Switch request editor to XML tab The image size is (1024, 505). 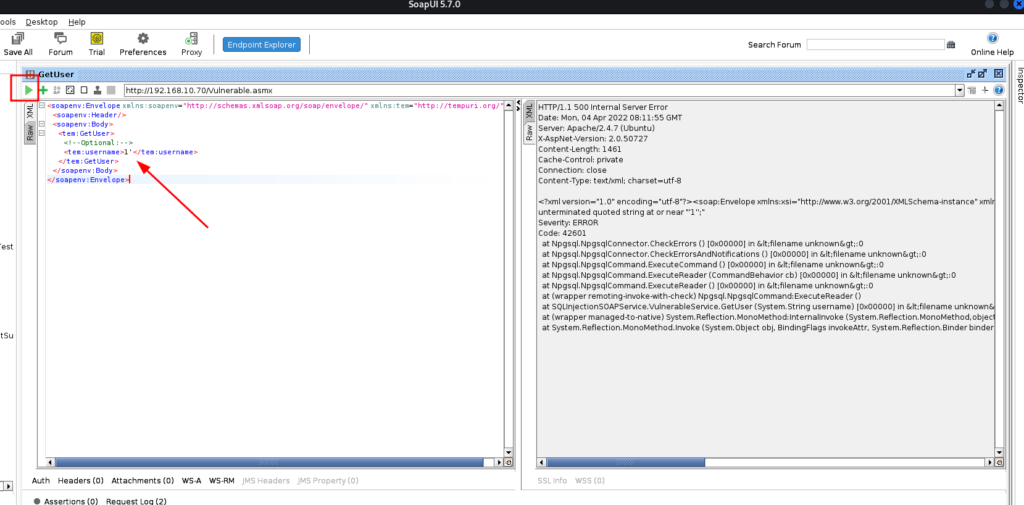[29, 112]
